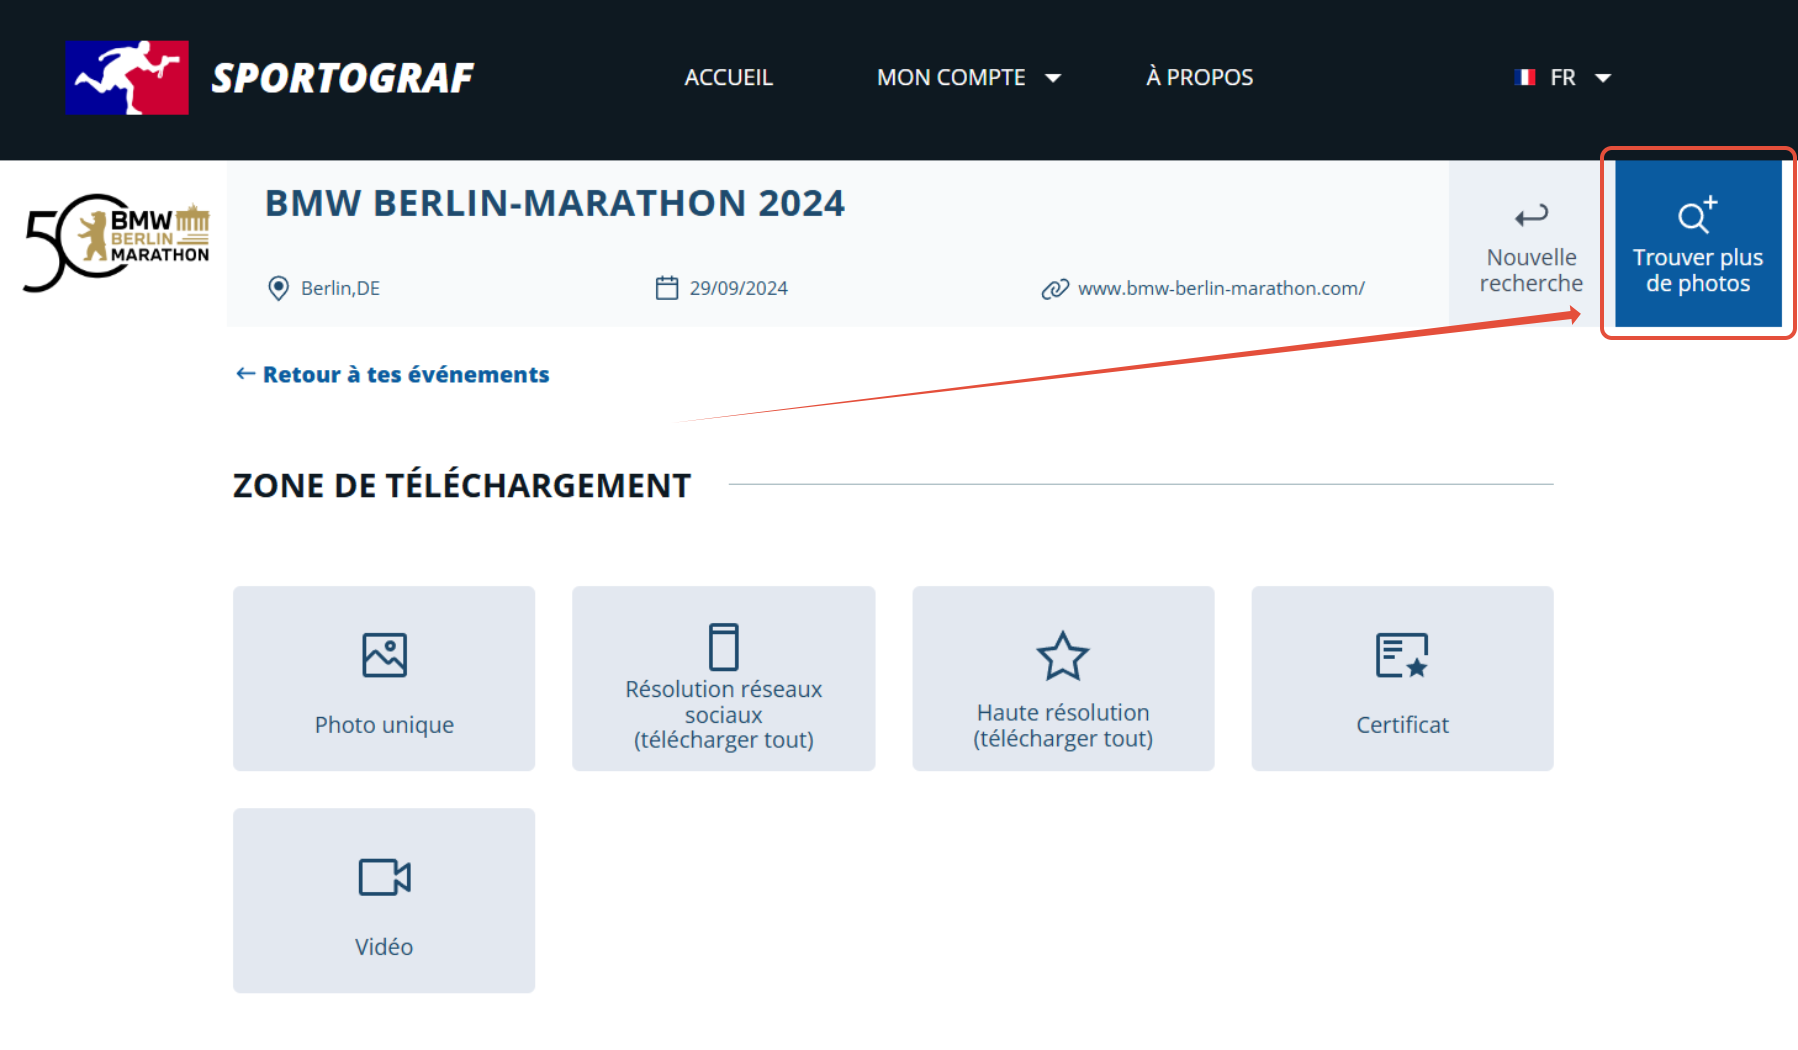The width and height of the screenshot is (1798, 1050).
Task: Click the BMW Berlin Marathon event logo
Action: point(117,242)
